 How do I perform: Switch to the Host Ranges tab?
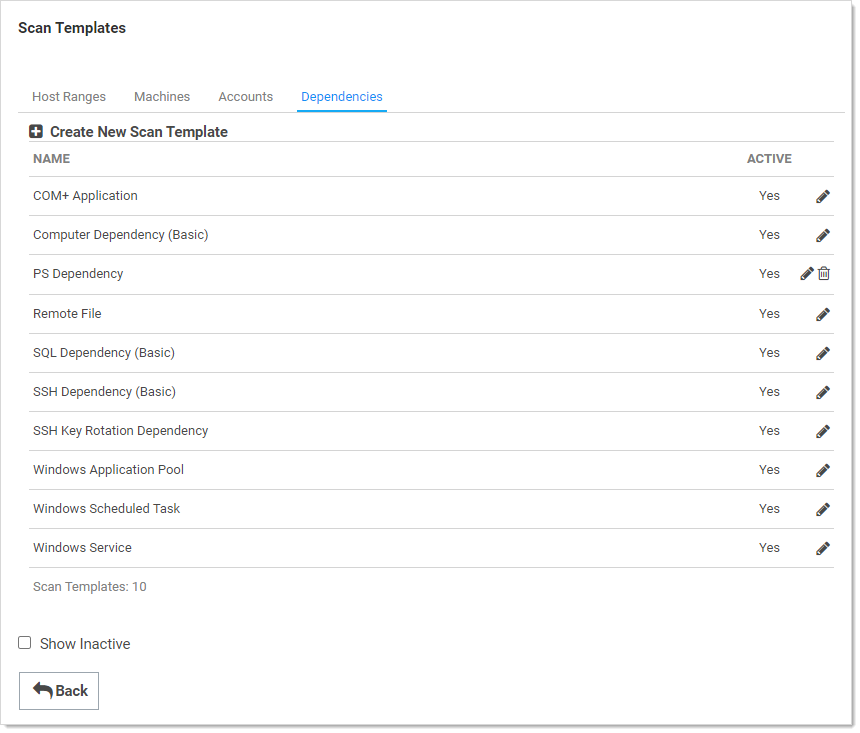[x=69, y=97]
